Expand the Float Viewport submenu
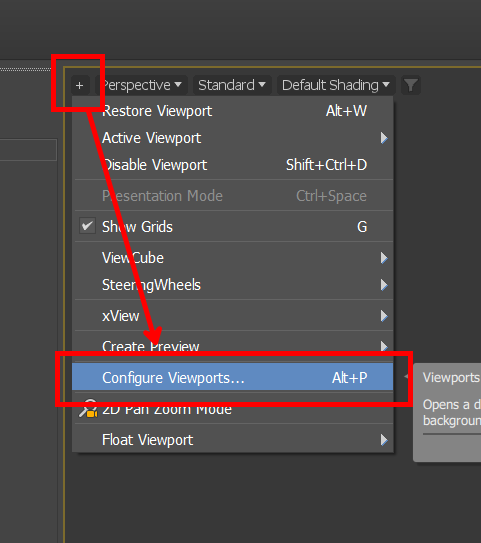Image resolution: width=481 pixels, height=543 pixels. click(x=233, y=440)
